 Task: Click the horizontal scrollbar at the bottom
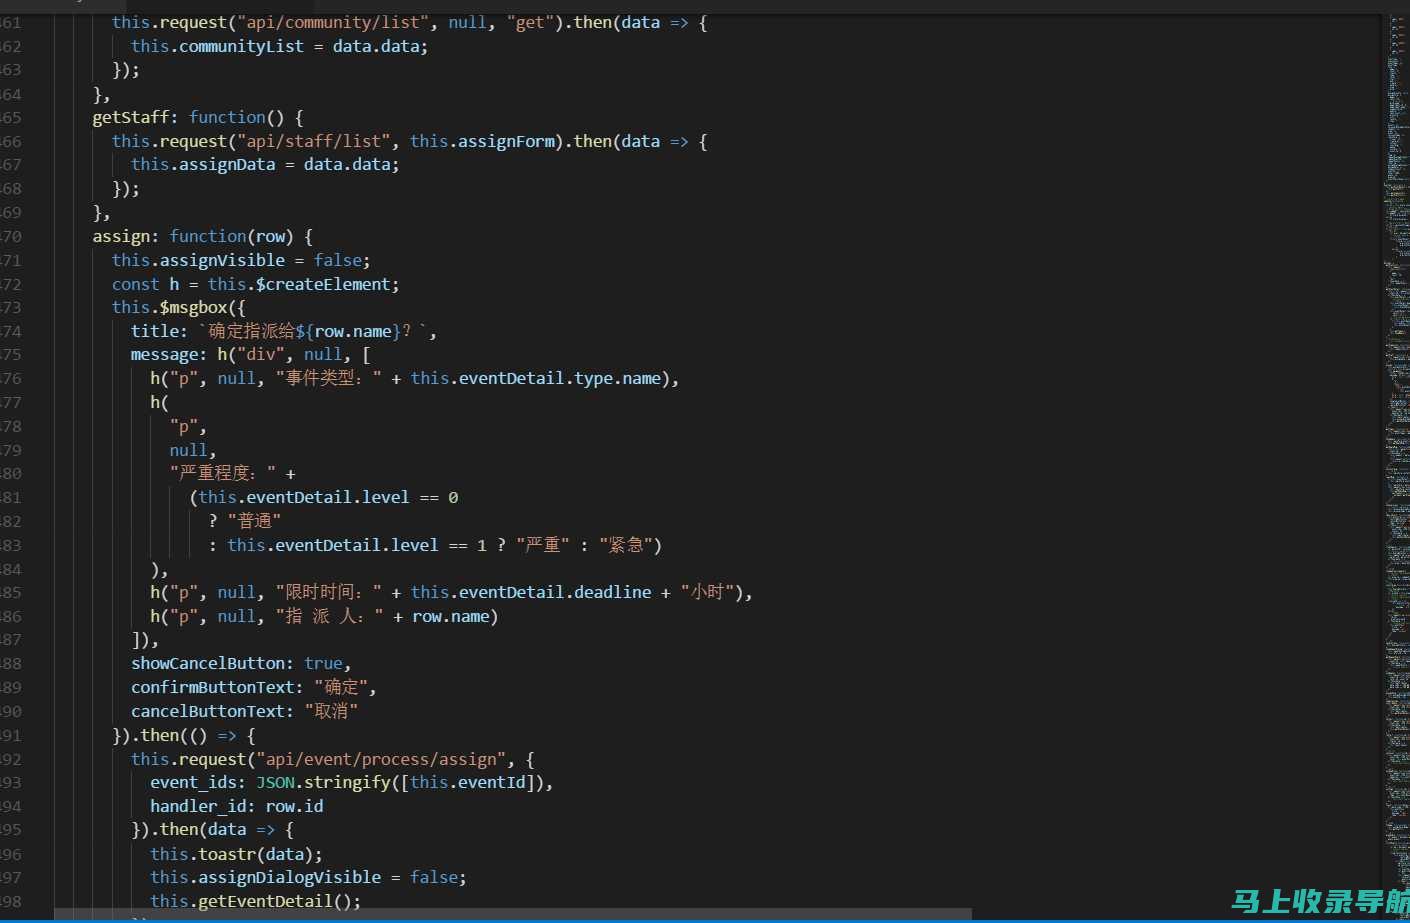click(x=512, y=914)
